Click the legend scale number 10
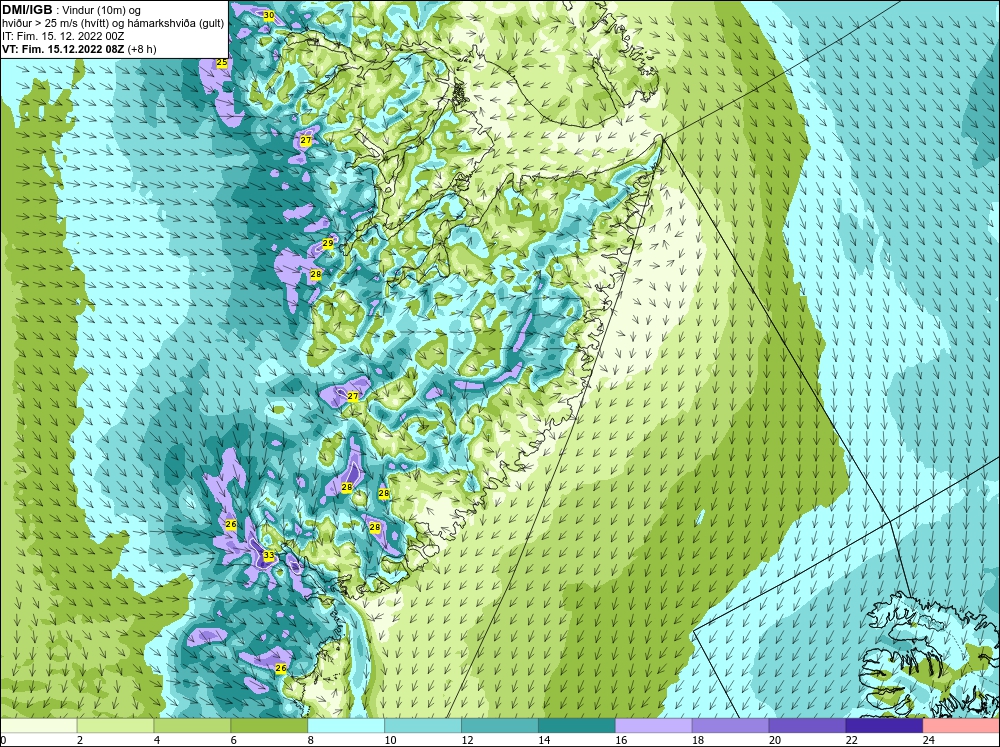Image resolution: width=1000 pixels, height=747 pixels. (x=390, y=740)
